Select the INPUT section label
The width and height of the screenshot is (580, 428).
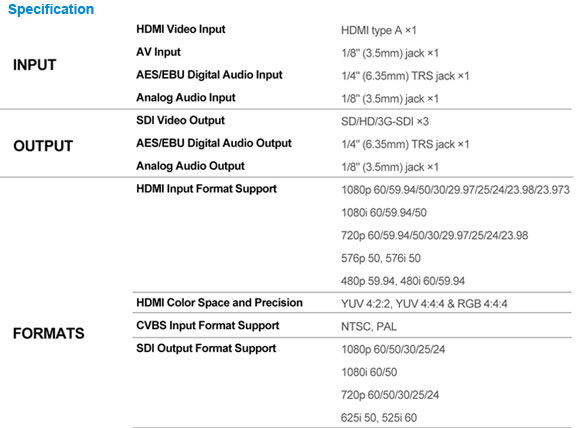[34, 65]
